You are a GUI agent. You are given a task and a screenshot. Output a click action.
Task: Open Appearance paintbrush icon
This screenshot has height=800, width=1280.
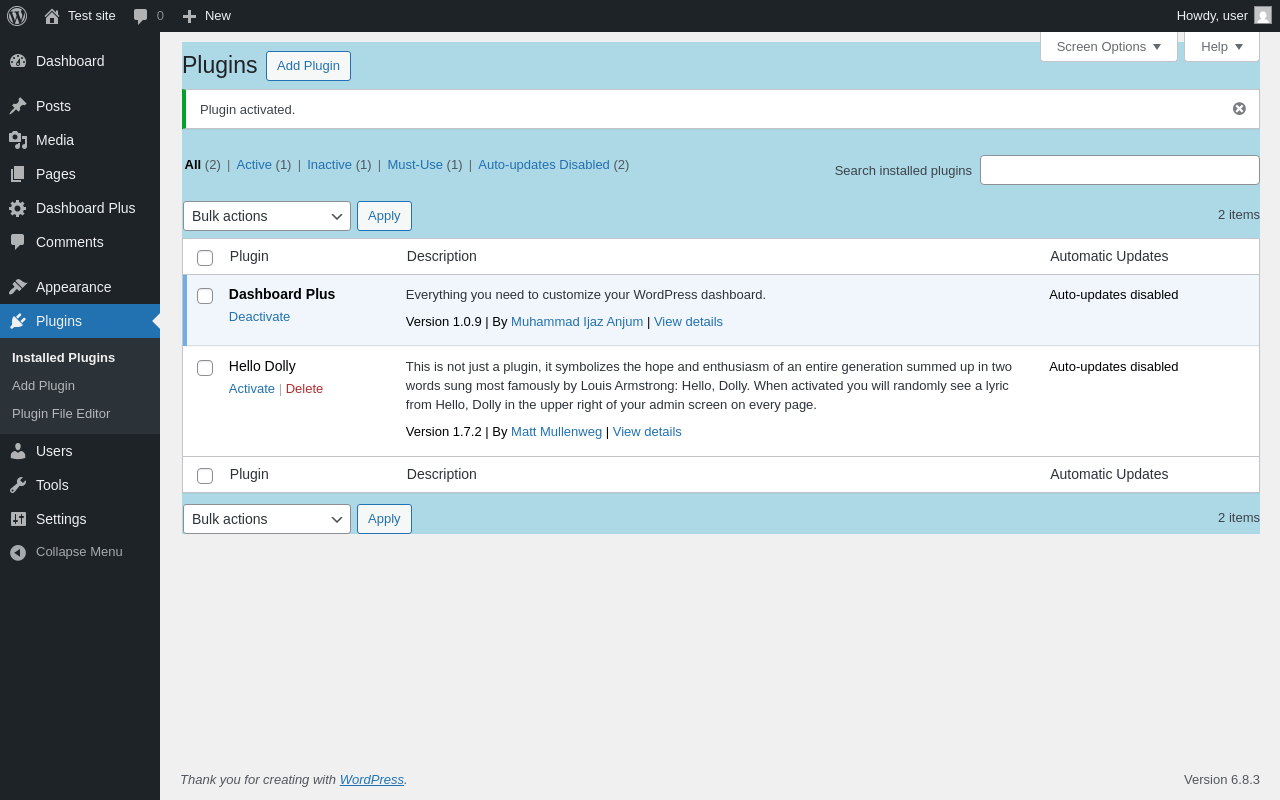pos(18,287)
